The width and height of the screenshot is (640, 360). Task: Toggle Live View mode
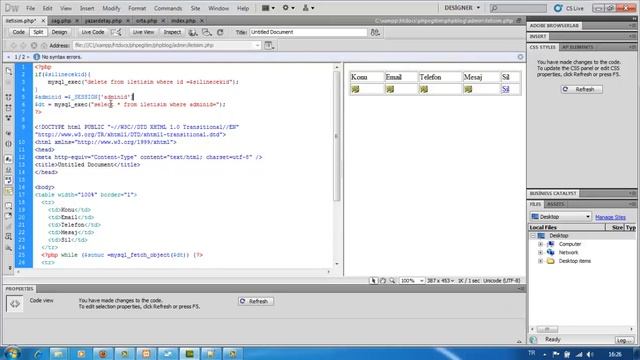143,32
